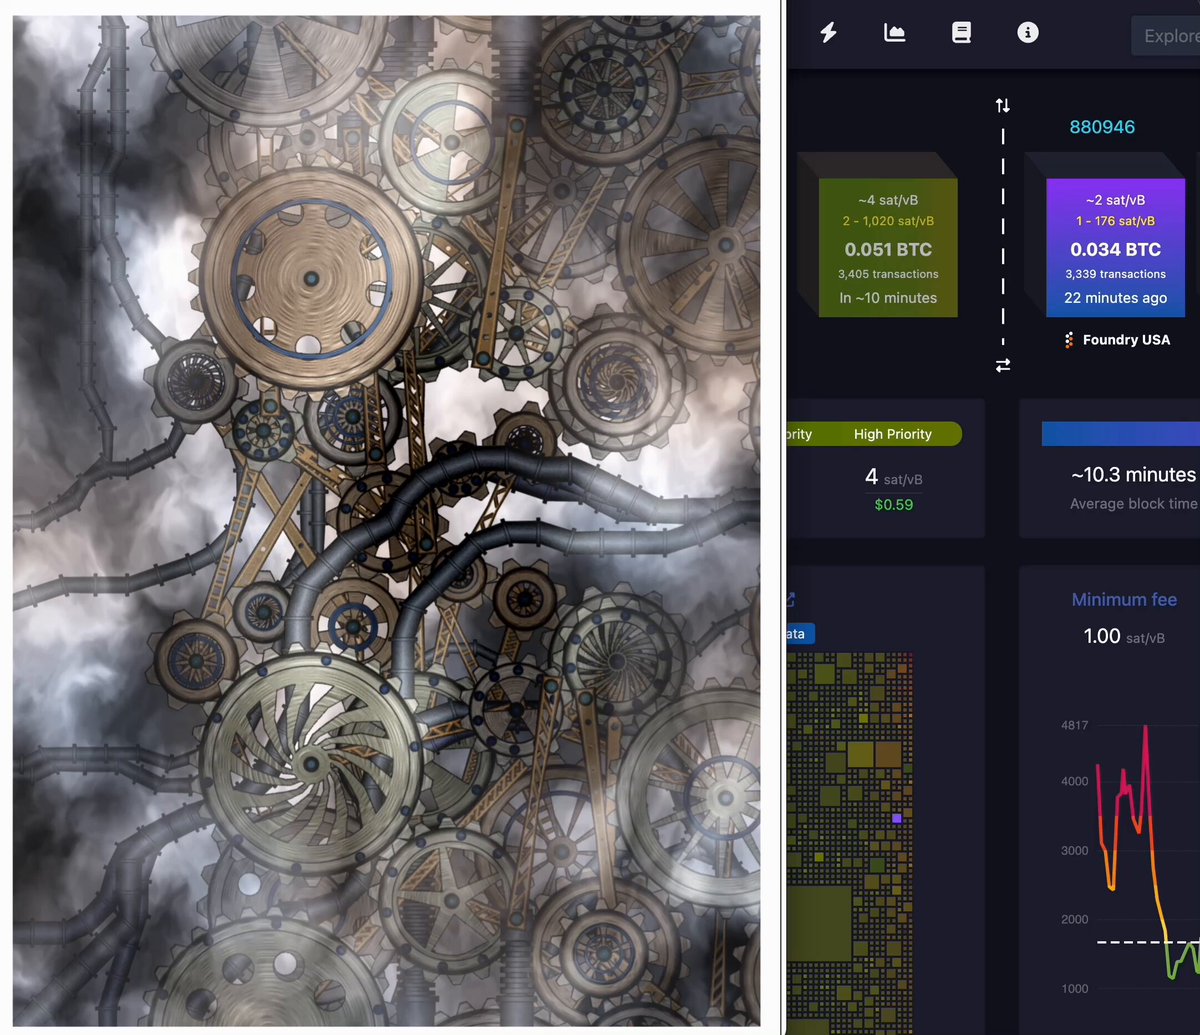Click the "2 - 1,020 sat/vB" fee range

click(x=888, y=221)
